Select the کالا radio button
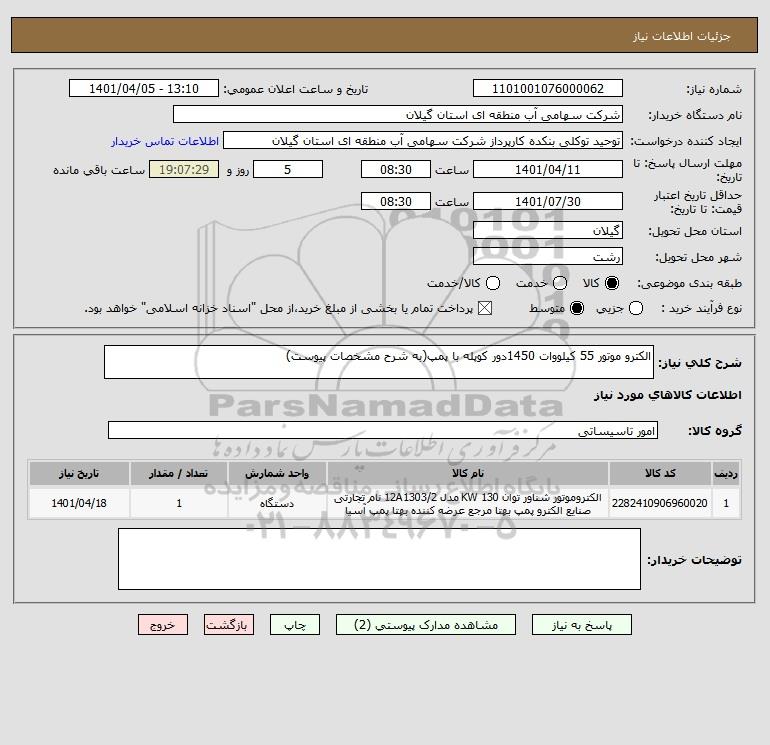 (x=612, y=283)
